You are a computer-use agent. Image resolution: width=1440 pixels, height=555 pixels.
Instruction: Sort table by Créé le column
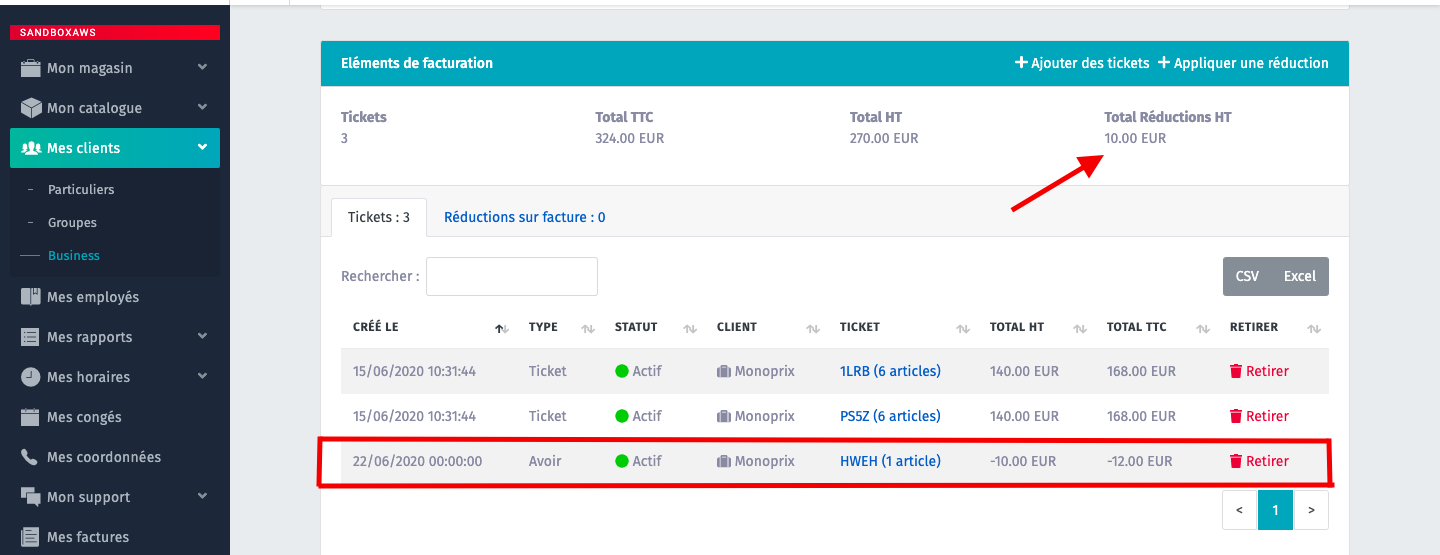(x=502, y=328)
